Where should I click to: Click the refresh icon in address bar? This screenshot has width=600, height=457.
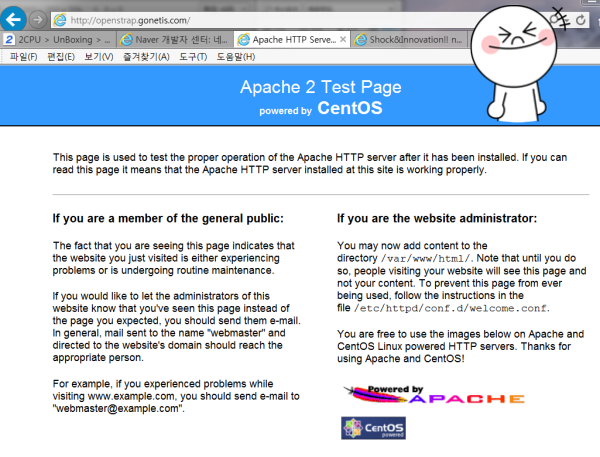click(580, 20)
